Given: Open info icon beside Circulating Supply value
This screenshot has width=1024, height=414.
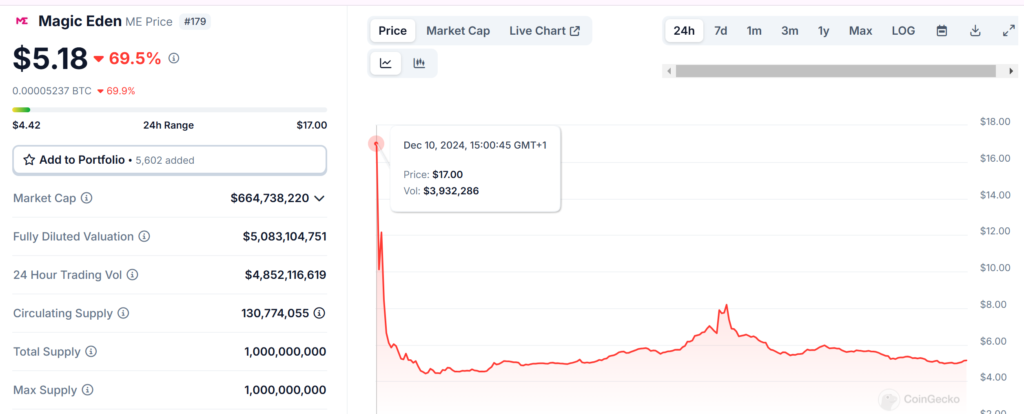Looking at the screenshot, I should [319, 313].
